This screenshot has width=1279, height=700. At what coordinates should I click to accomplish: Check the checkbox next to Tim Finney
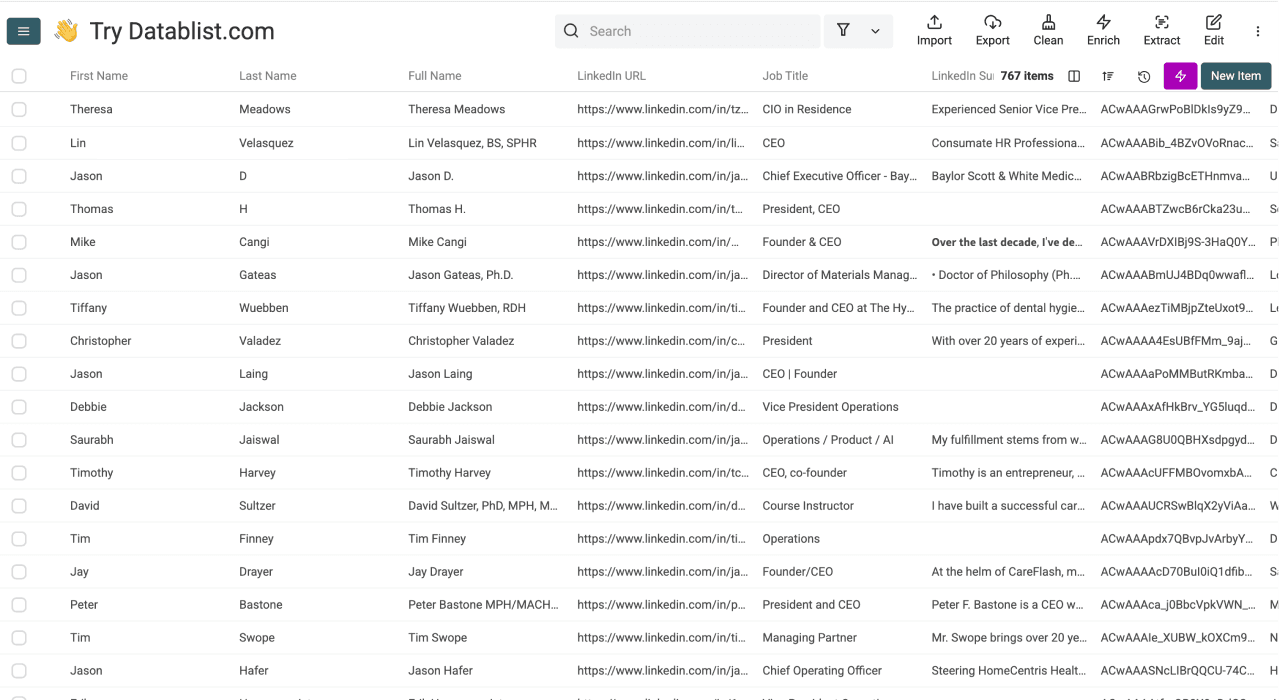[18, 538]
